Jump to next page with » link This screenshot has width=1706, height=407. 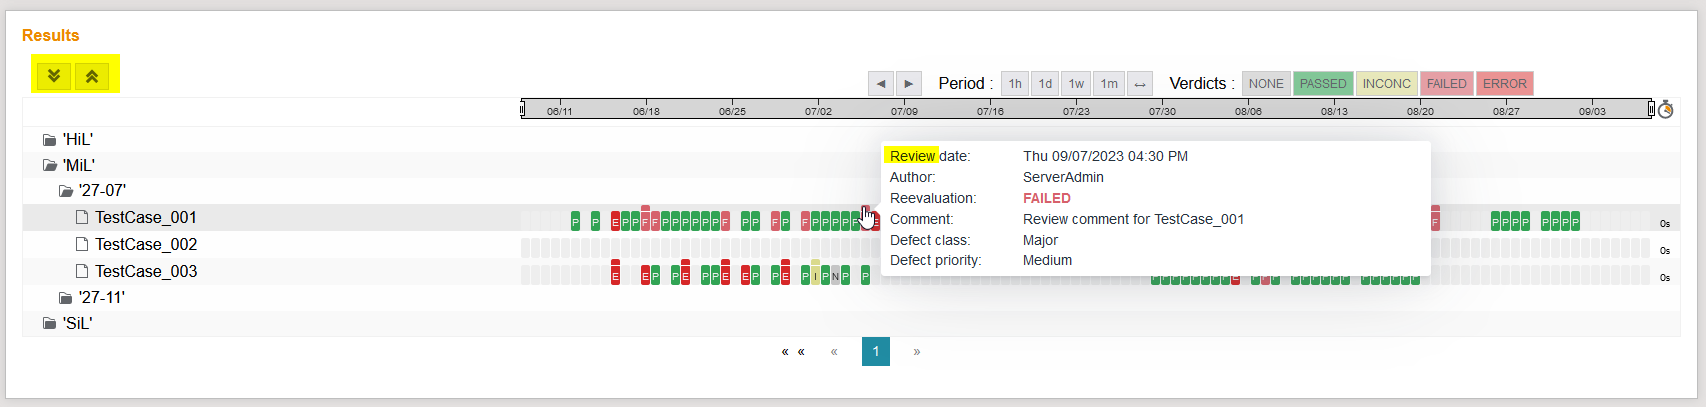click(x=916, y=351)
